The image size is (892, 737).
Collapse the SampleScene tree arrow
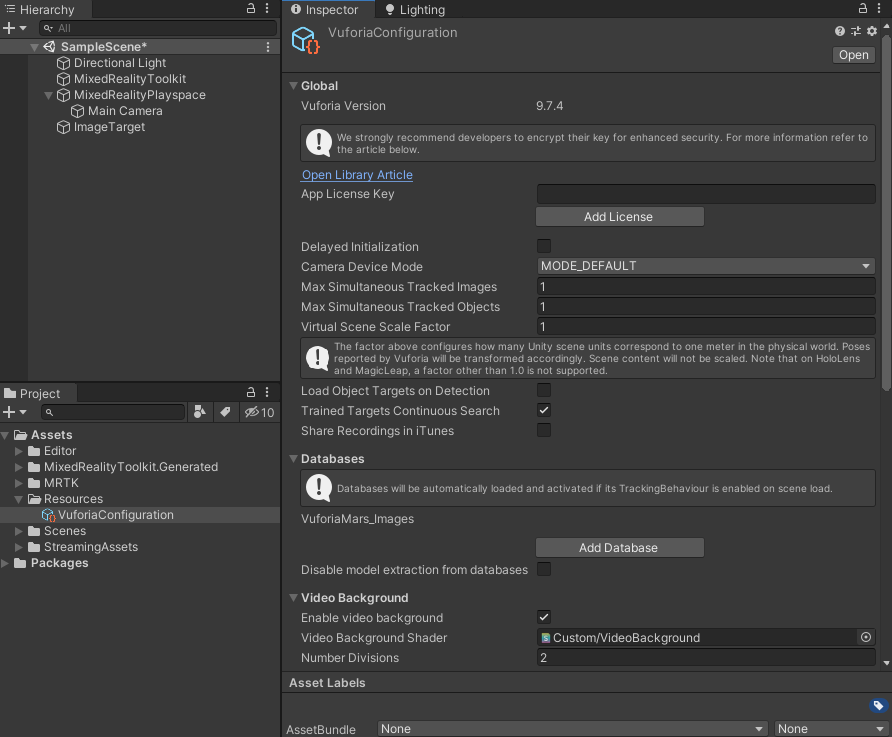coord(35,47)
